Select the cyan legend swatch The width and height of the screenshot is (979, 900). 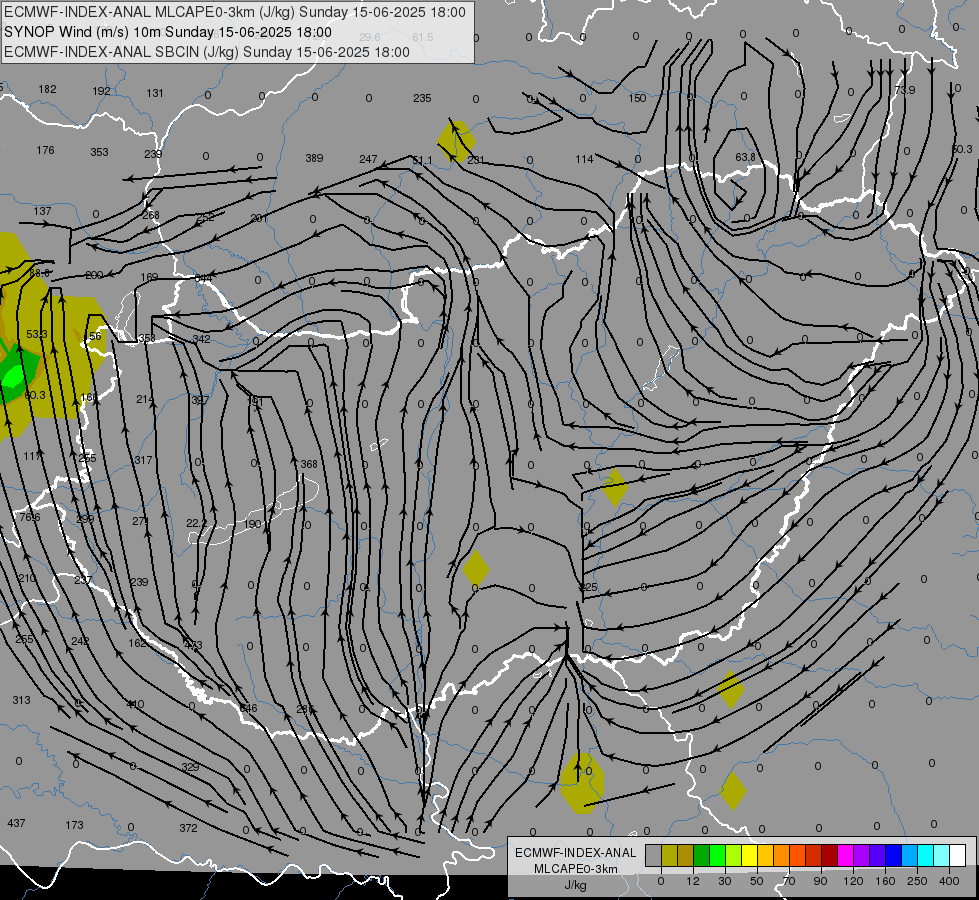click(925, 855)
